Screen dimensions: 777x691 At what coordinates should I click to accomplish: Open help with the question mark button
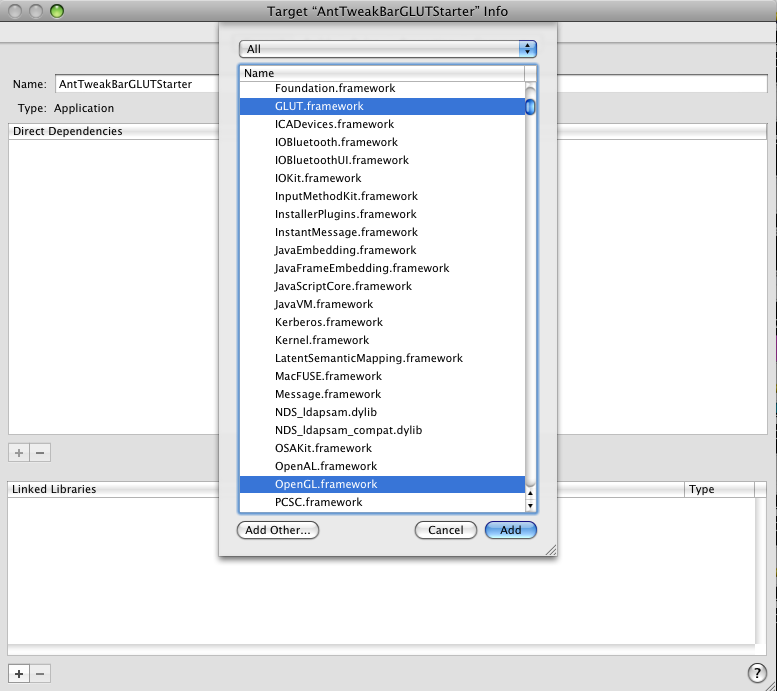[757, 673]
